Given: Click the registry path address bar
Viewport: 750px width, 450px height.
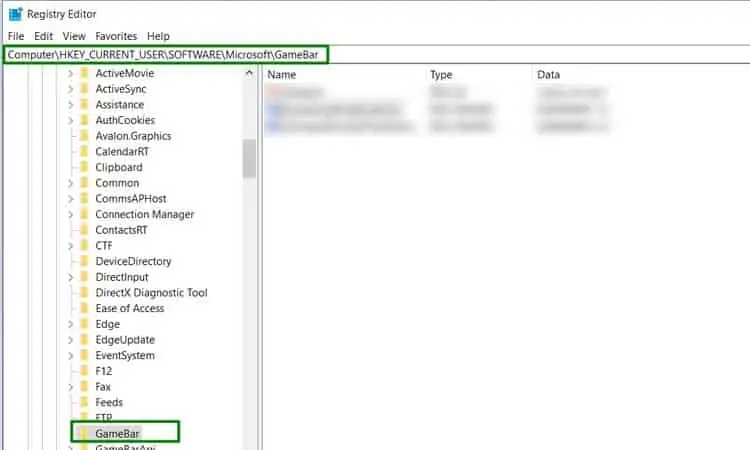Looking at the screenshot, I should pyautogui.click(x=300, y=54).
